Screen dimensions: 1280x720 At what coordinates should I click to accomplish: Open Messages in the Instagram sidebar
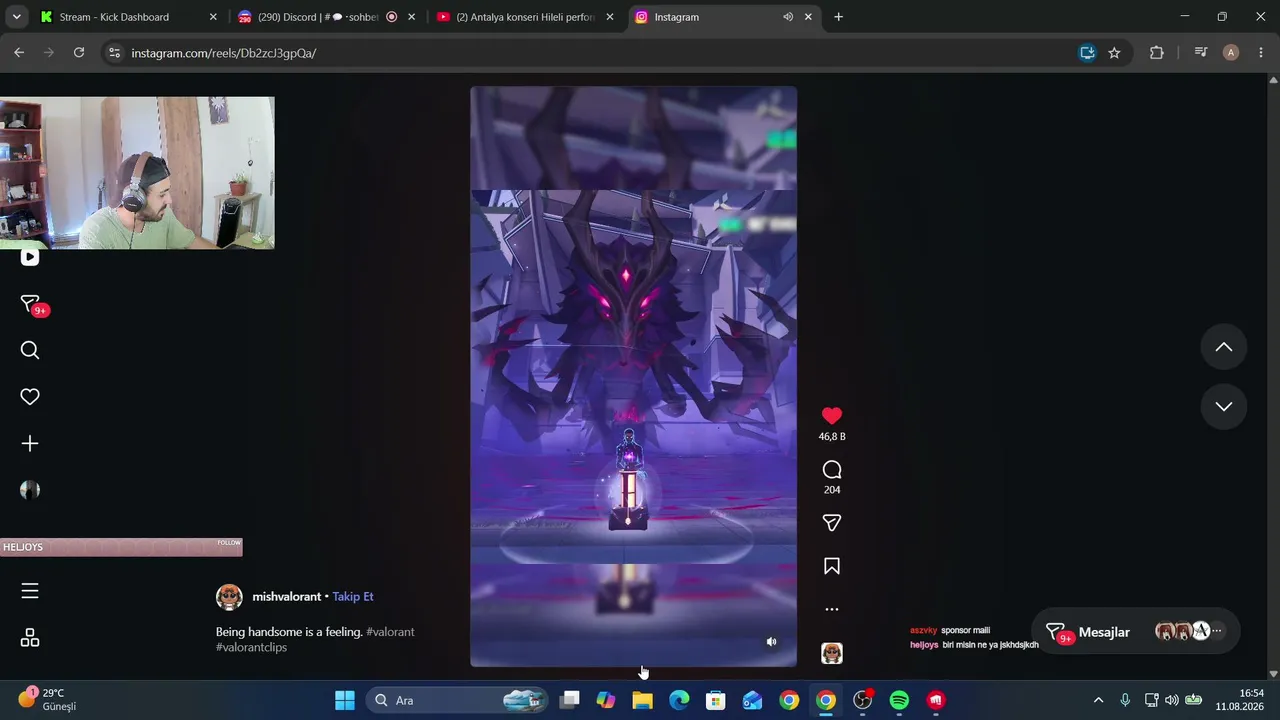click(x=30, y=304)
